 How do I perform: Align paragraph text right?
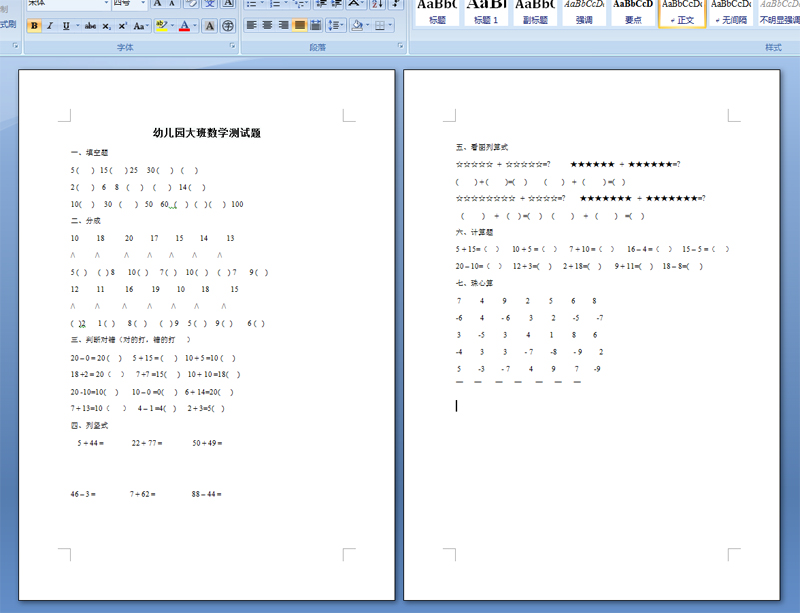tap(284, 25)
